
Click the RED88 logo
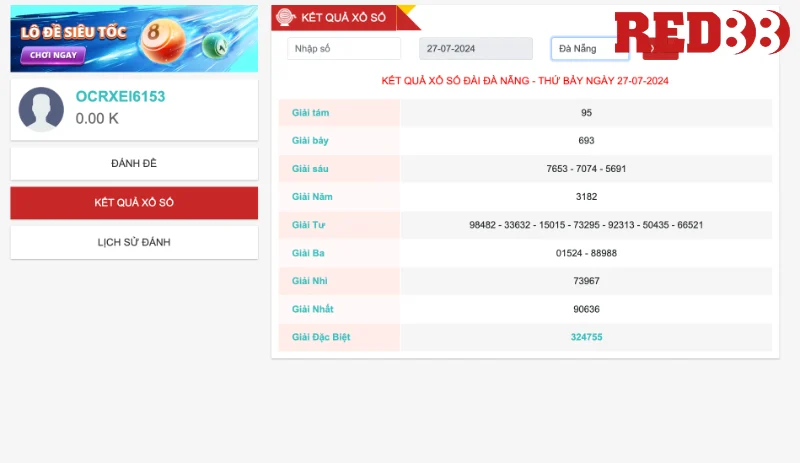[x=702, y=33]
